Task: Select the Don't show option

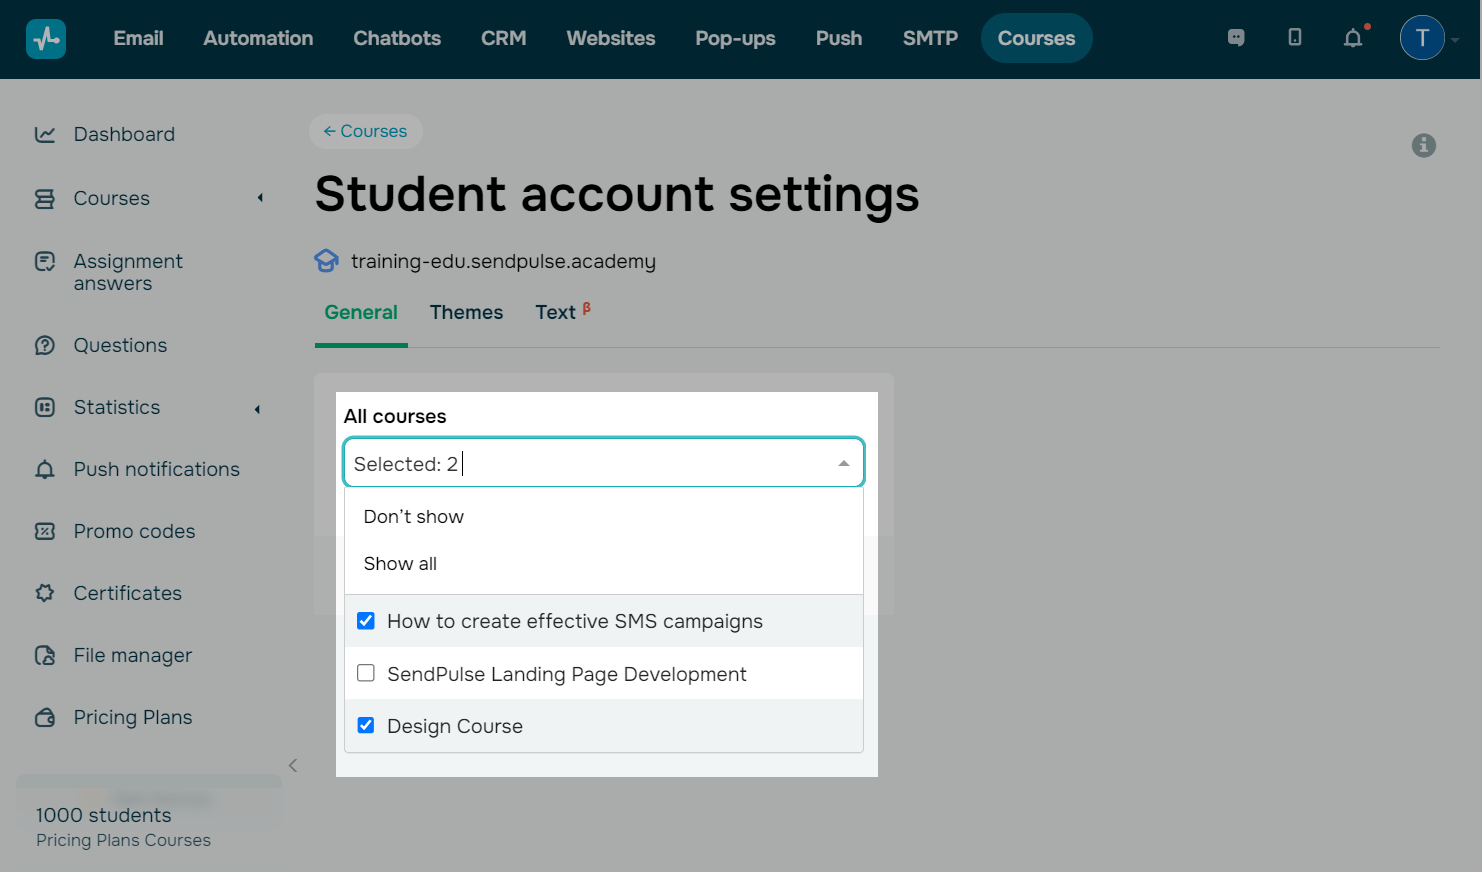Action: 414,517
